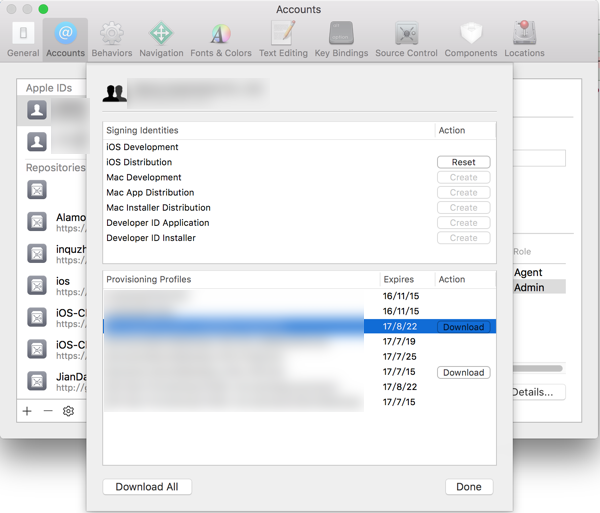Open the Components preferences icon
Image resolution: width=600 pixels, height=513 pixels.
click(x=471, y=33)
